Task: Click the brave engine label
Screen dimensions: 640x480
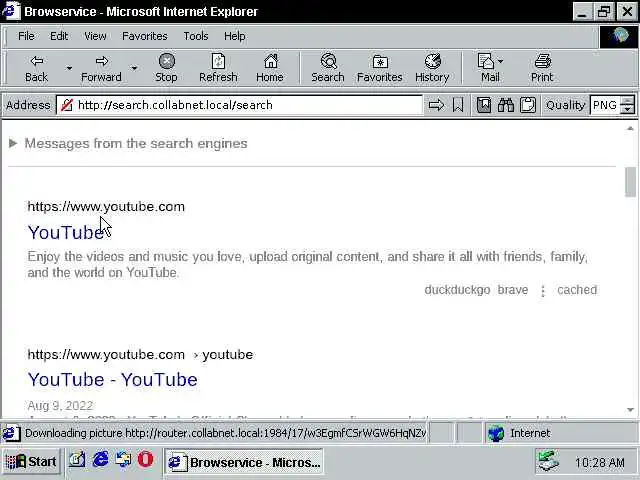Action: (513, 290)
